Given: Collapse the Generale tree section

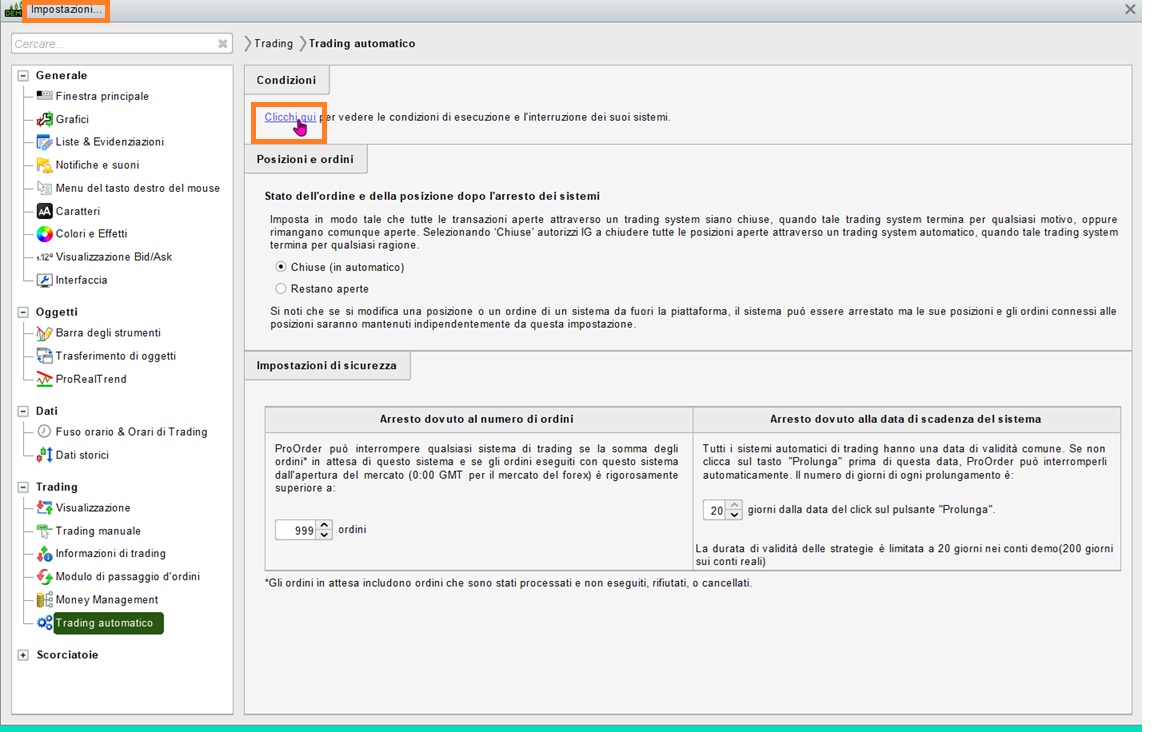Looking at the screenshot, I should pyautogui.click(x=24, y=76).
